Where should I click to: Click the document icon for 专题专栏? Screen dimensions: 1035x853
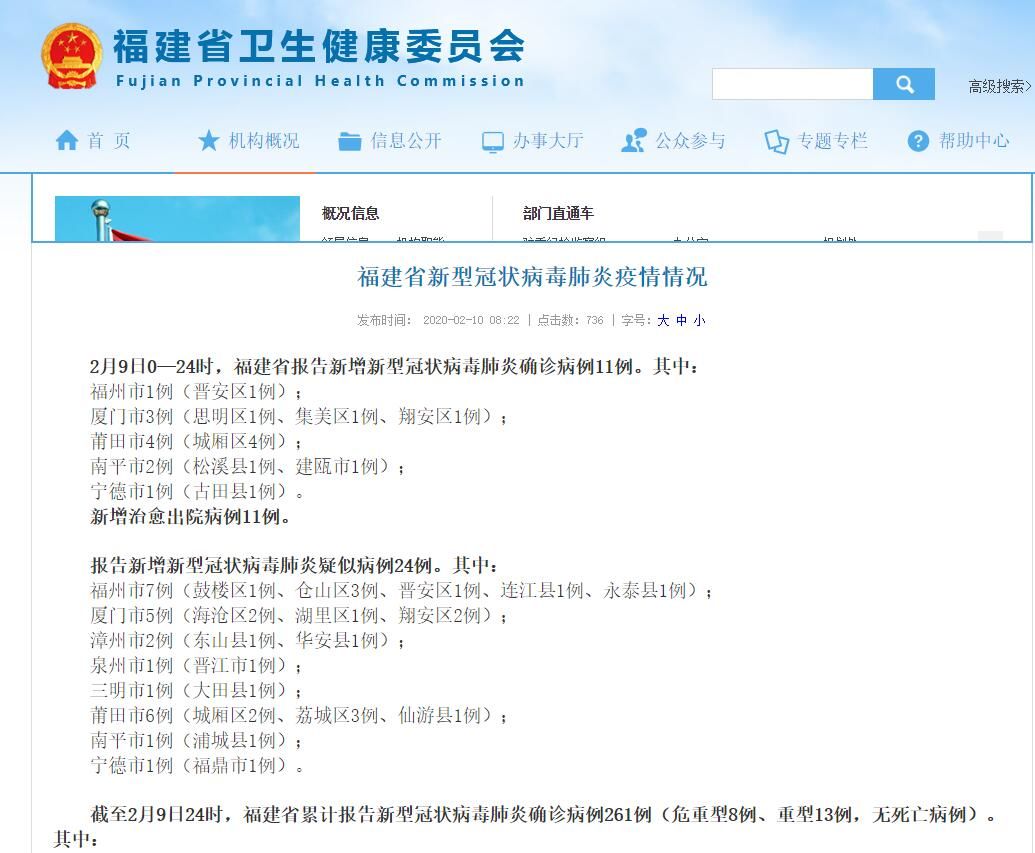pyautogui.click(x=777, y=142)
